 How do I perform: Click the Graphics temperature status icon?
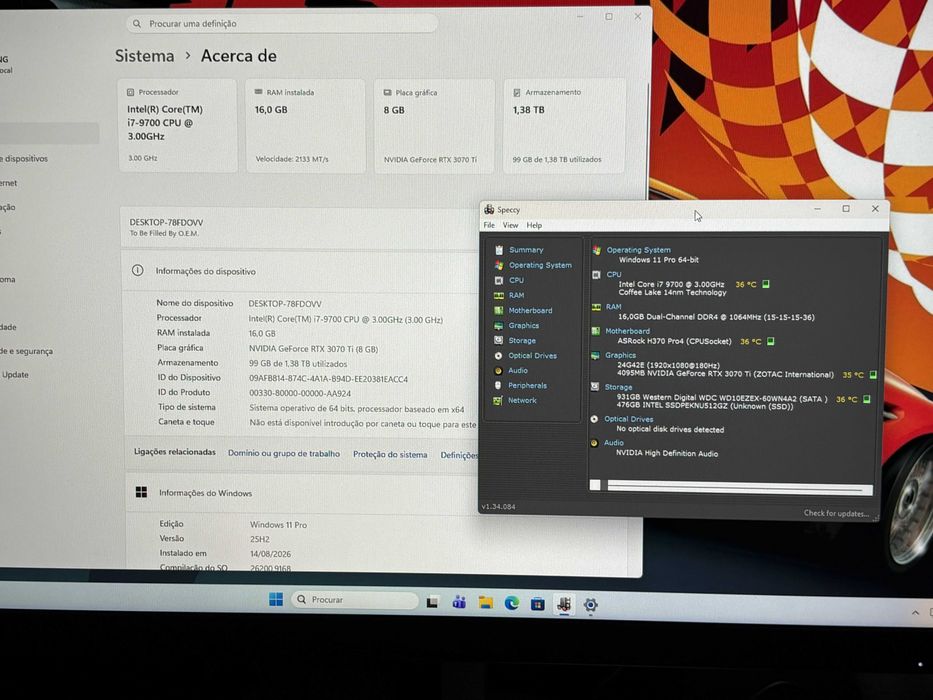(x=873, y=375)
